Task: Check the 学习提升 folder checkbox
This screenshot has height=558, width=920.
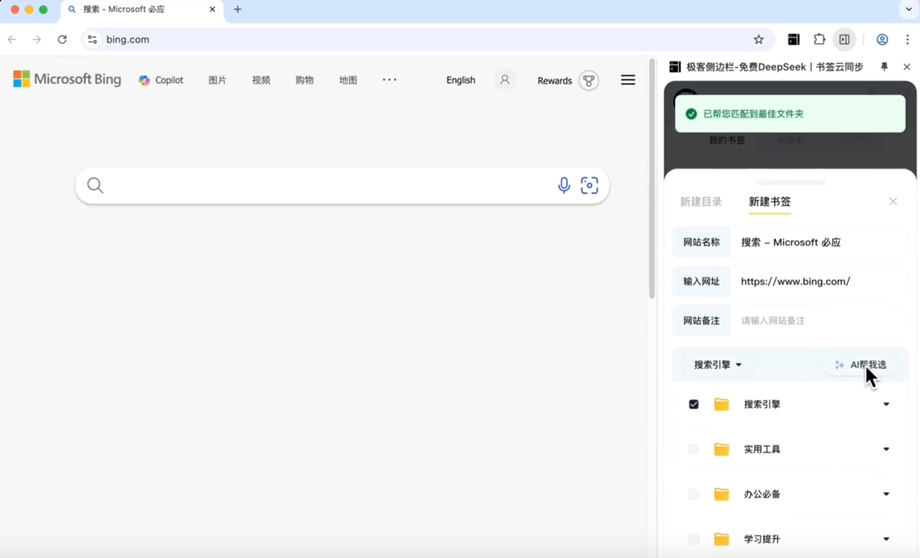Action: [694, 539]
